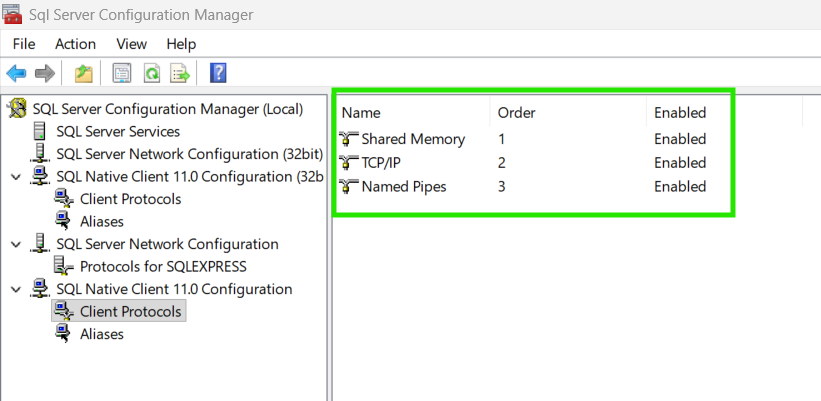The height and width of the screenshot is (401, 821).
Task: Click order value 3 for Named Pipes
Action: click(x=502, y=187)
